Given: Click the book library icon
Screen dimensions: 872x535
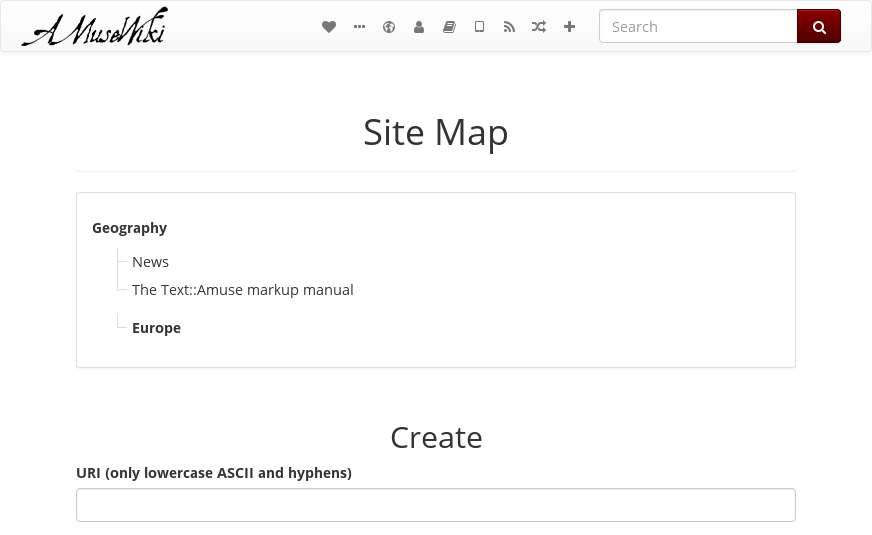Looking at the screenshot, I should click(x=449, y=27).
